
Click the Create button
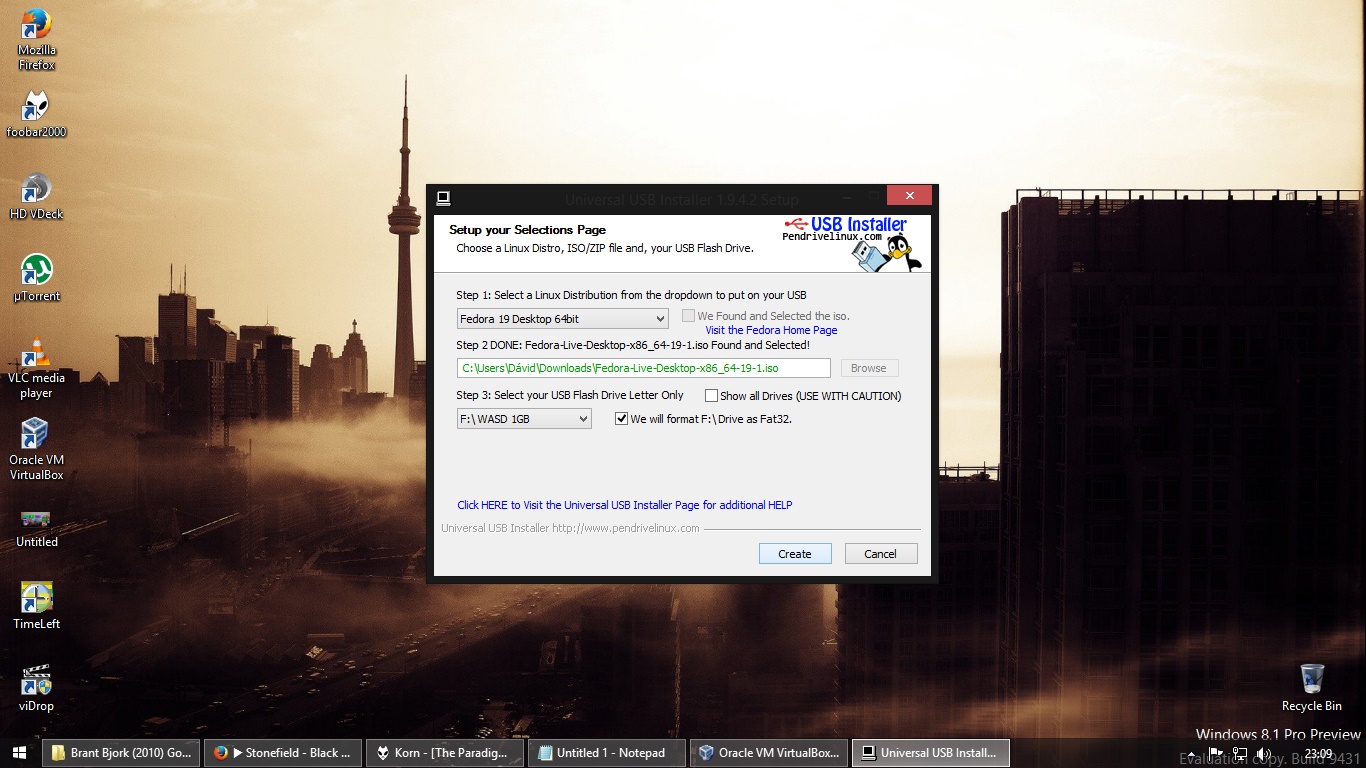pyautogui.click(x=794, y=553)
